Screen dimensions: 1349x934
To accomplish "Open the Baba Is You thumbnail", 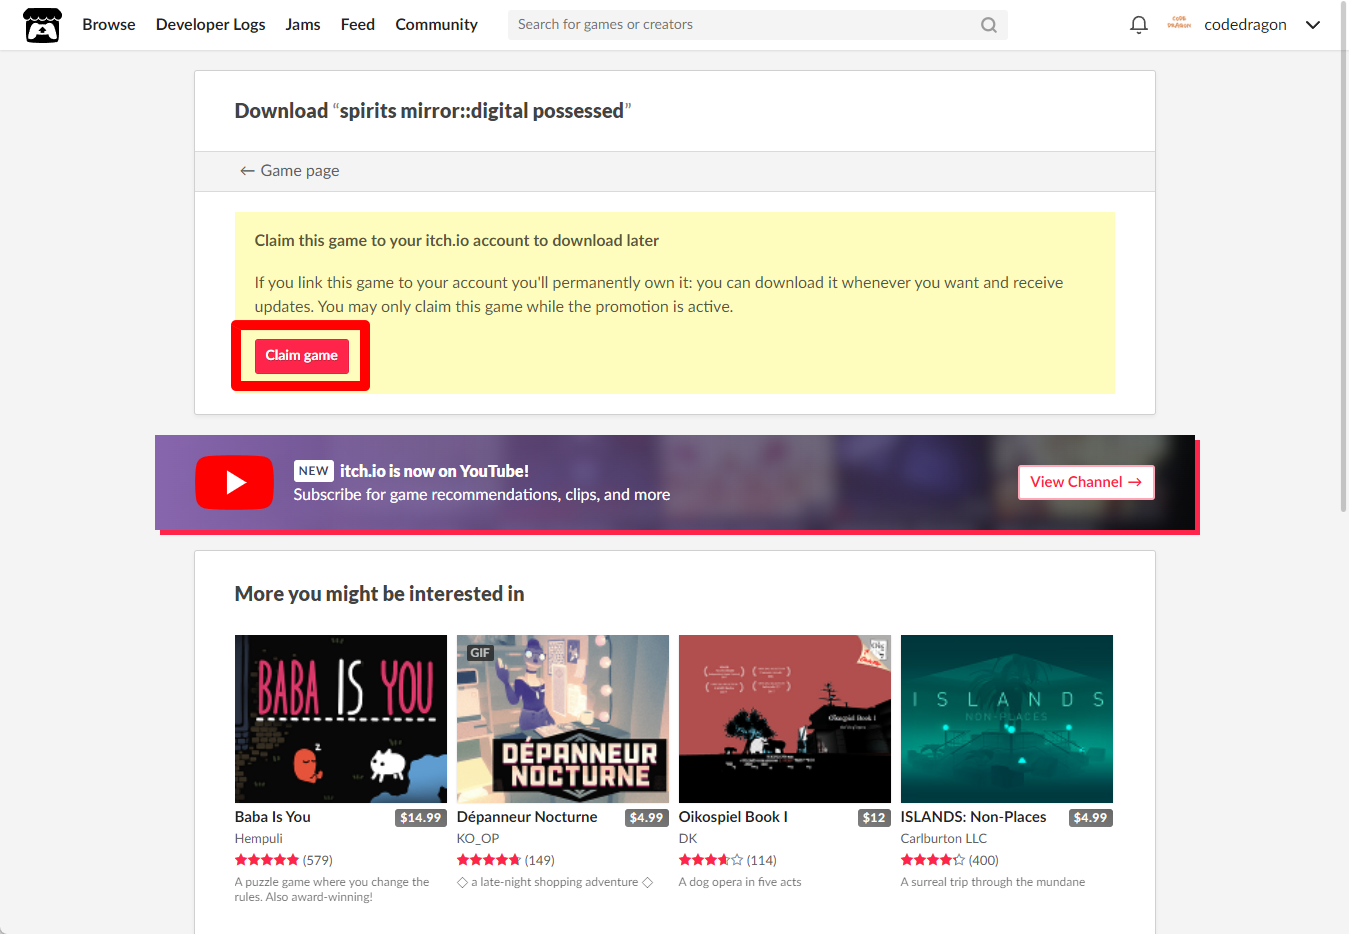I will 341,719.
